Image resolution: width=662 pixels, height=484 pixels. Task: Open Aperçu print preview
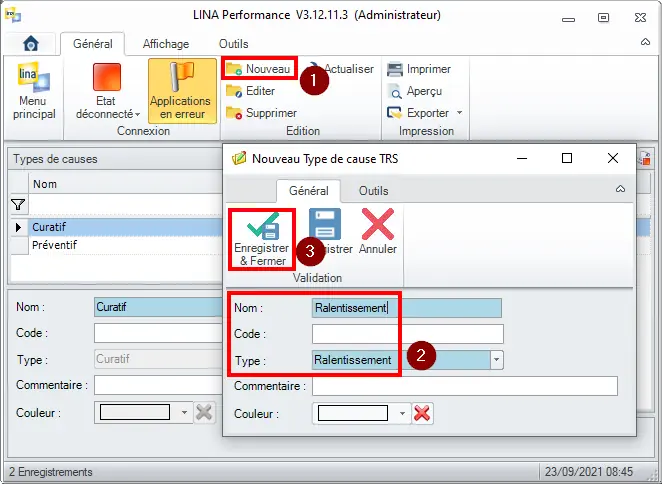pyautogui.click(x=415, y=91)
